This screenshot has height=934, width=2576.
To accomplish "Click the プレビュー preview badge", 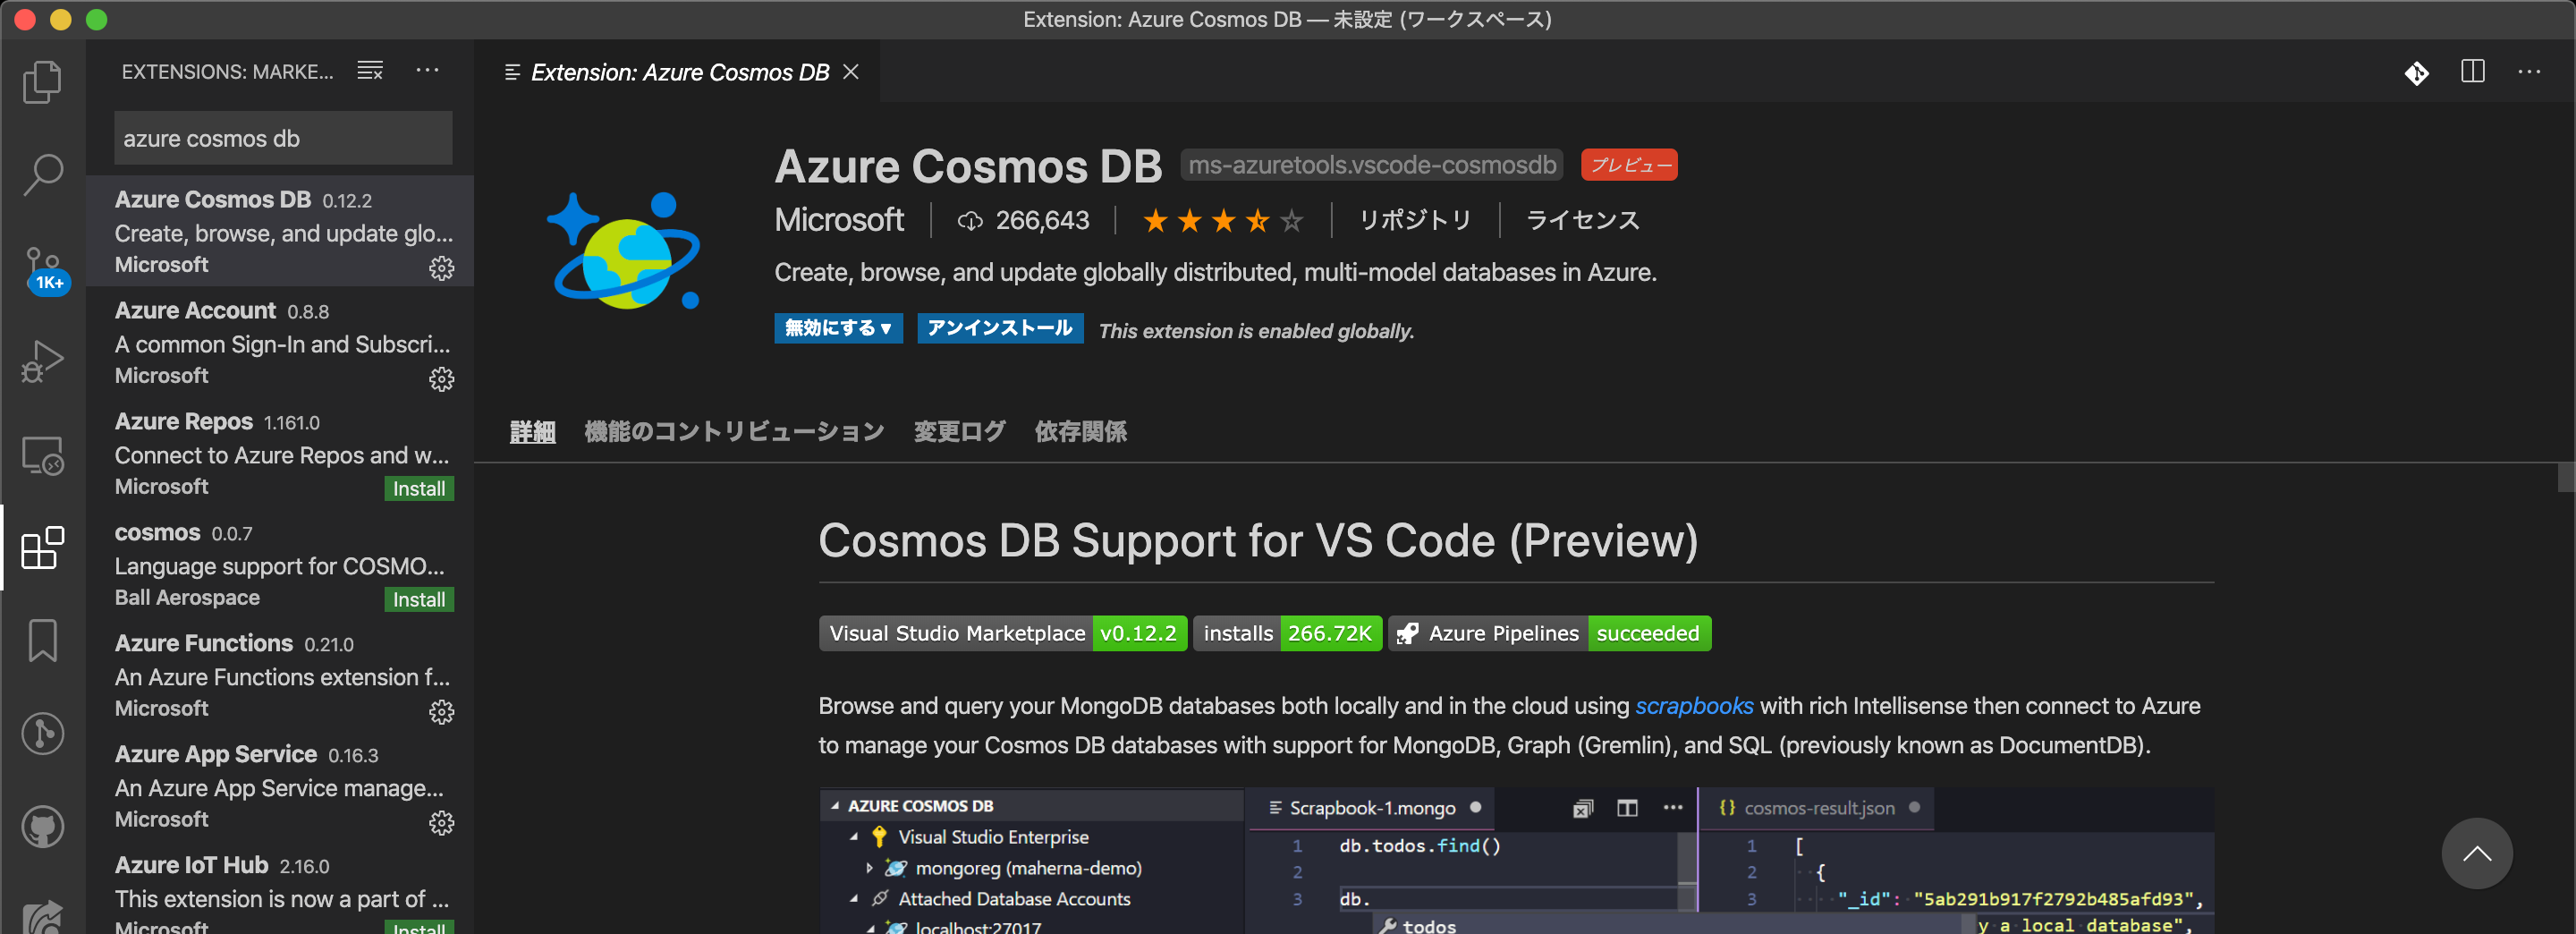I will [x=1629, y=165].
